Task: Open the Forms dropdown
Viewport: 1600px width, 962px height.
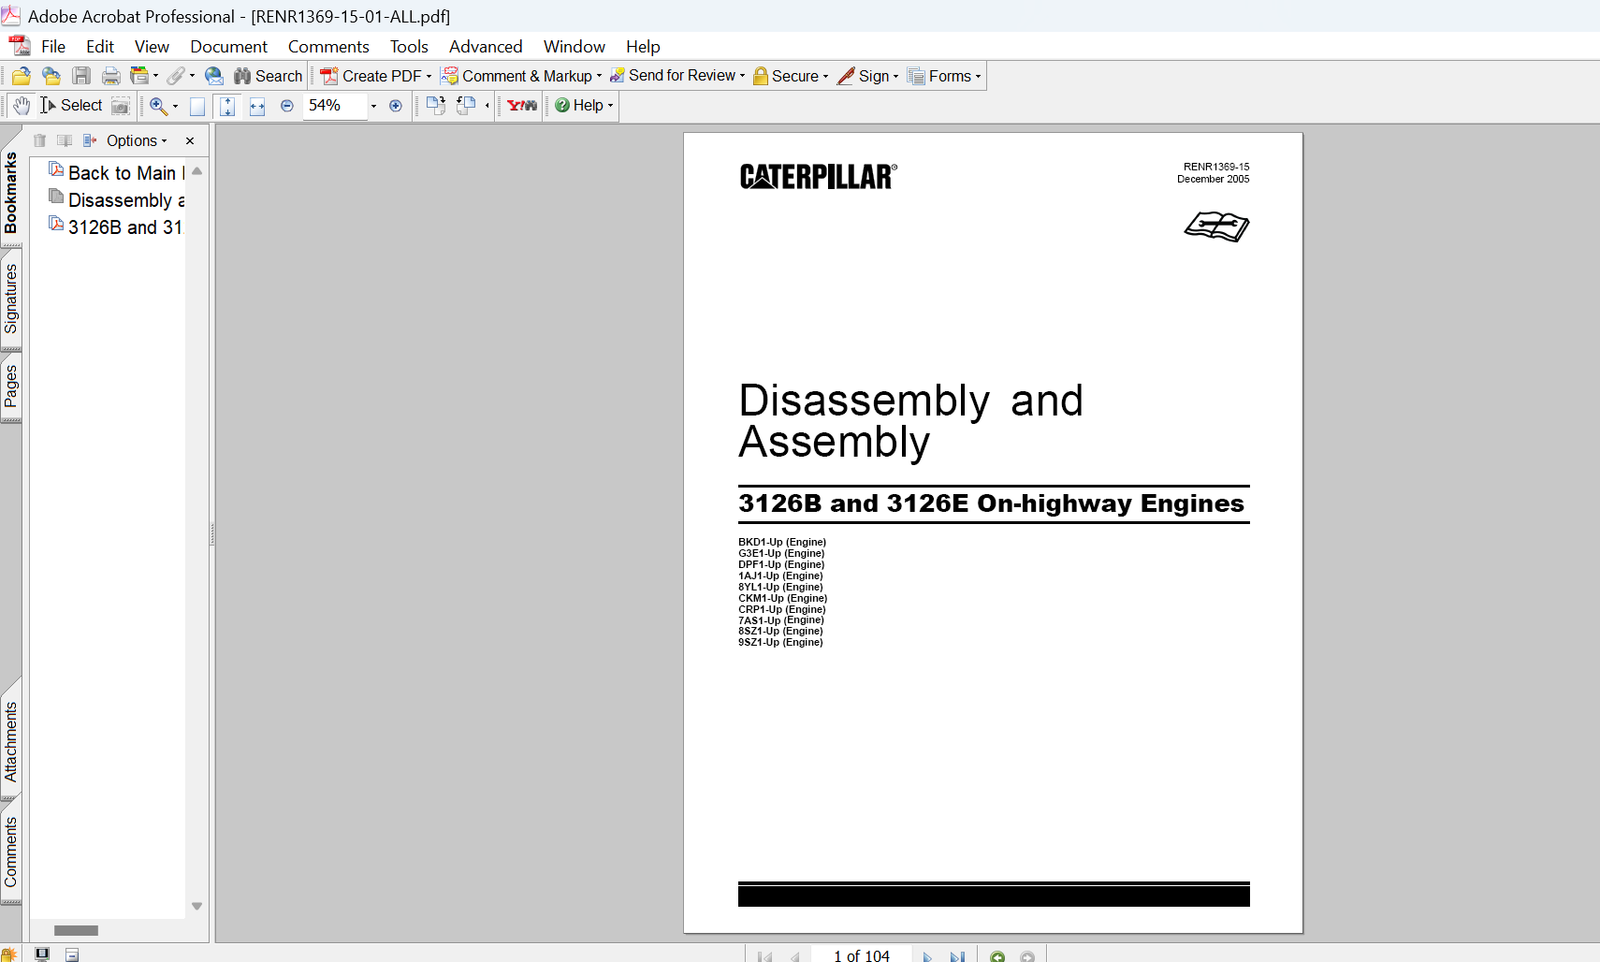Action: tap(944, 76)
